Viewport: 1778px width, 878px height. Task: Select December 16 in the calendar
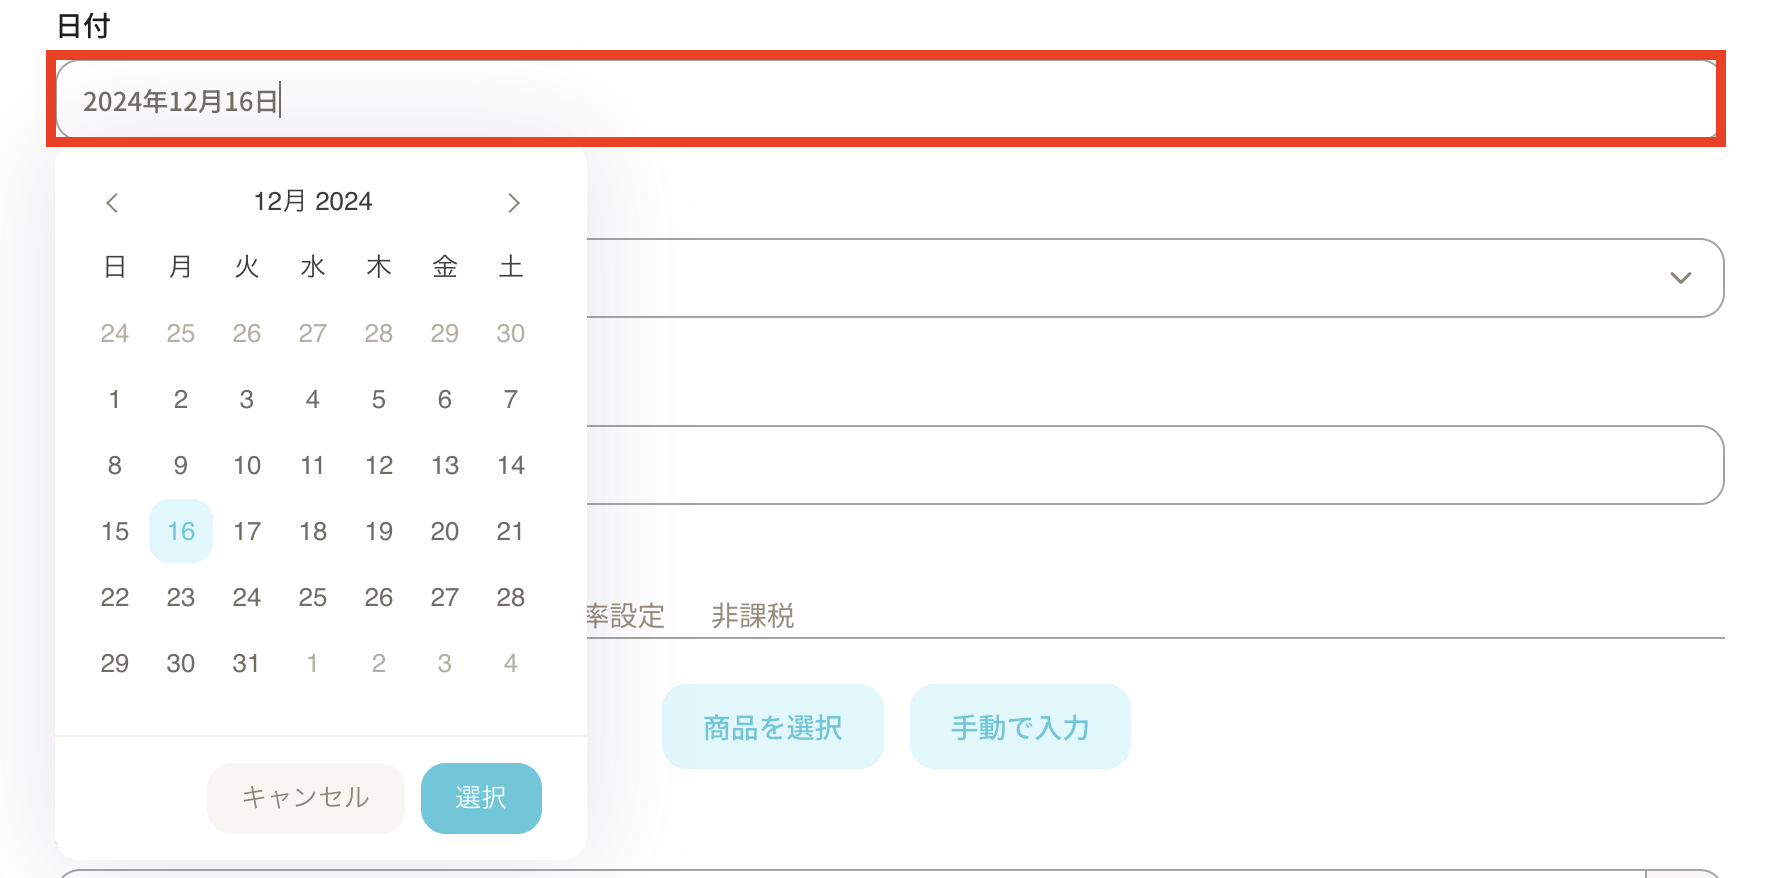[181, 531]
